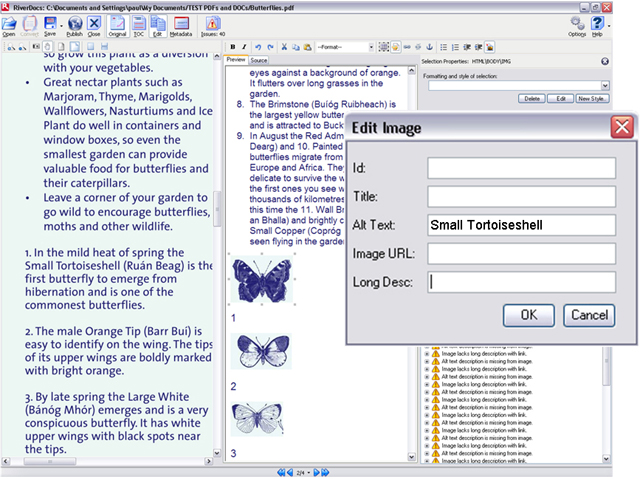Click the dotted-border select all icon
Image resolution: width=640 pixels, height=479 pixels.
[383, 47]
